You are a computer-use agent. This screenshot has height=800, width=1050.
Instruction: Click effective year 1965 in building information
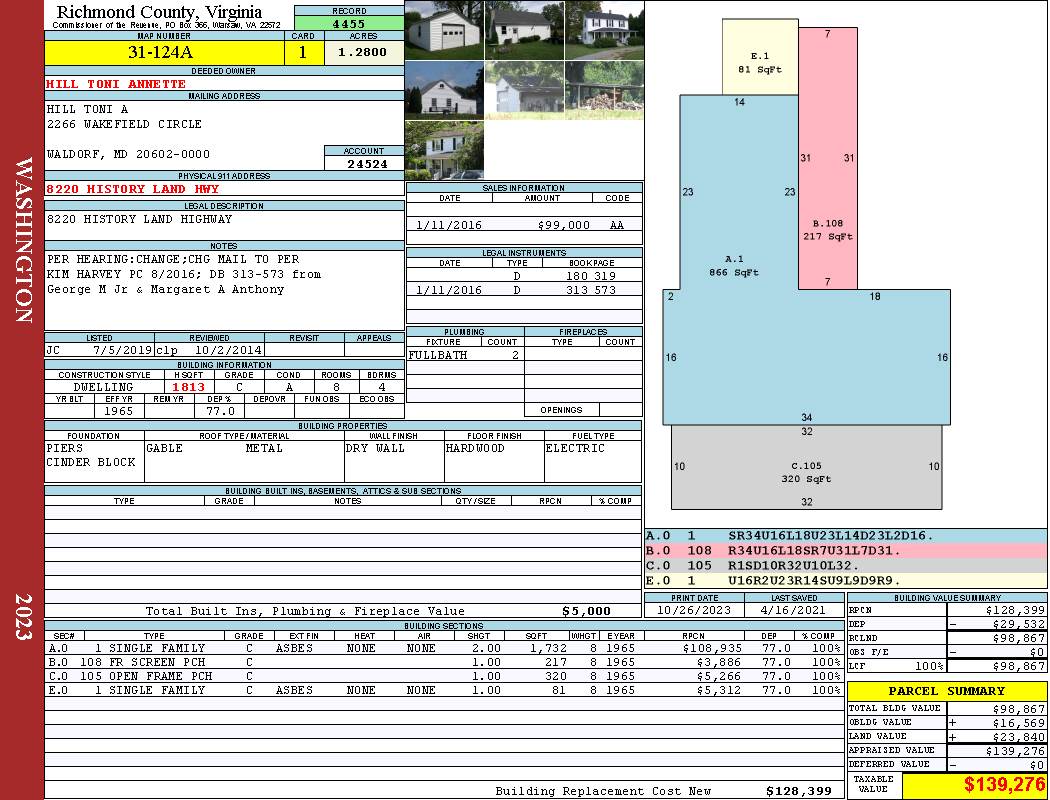[x=119, y=411]
